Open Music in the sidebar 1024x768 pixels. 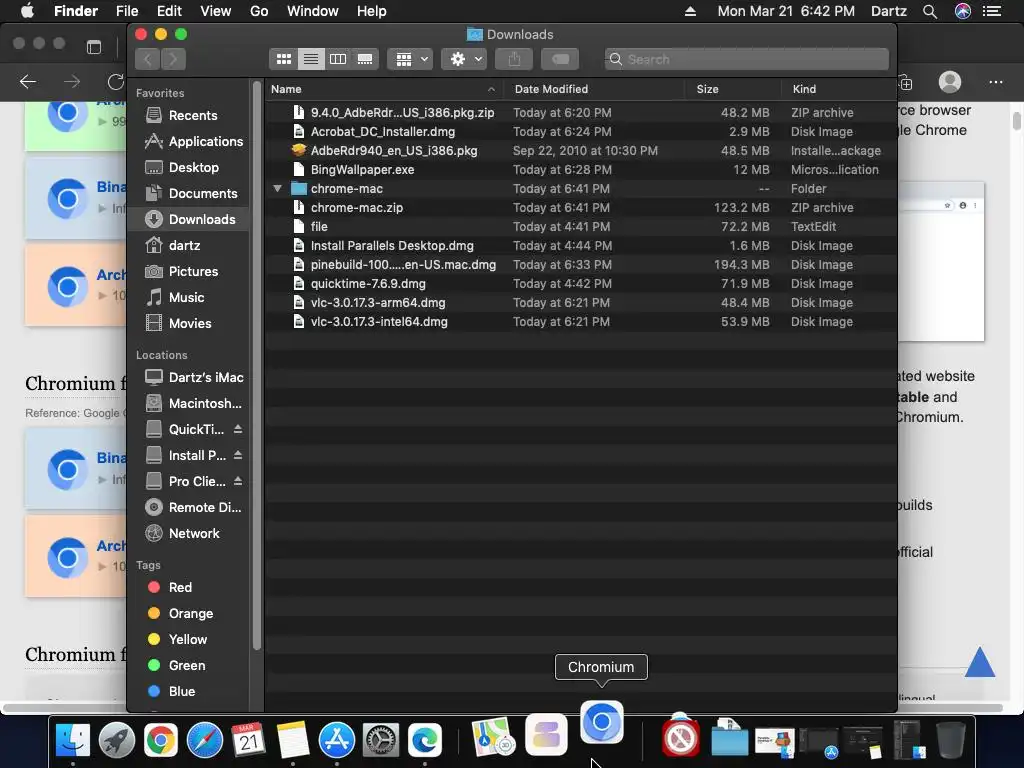coord(189,298)
